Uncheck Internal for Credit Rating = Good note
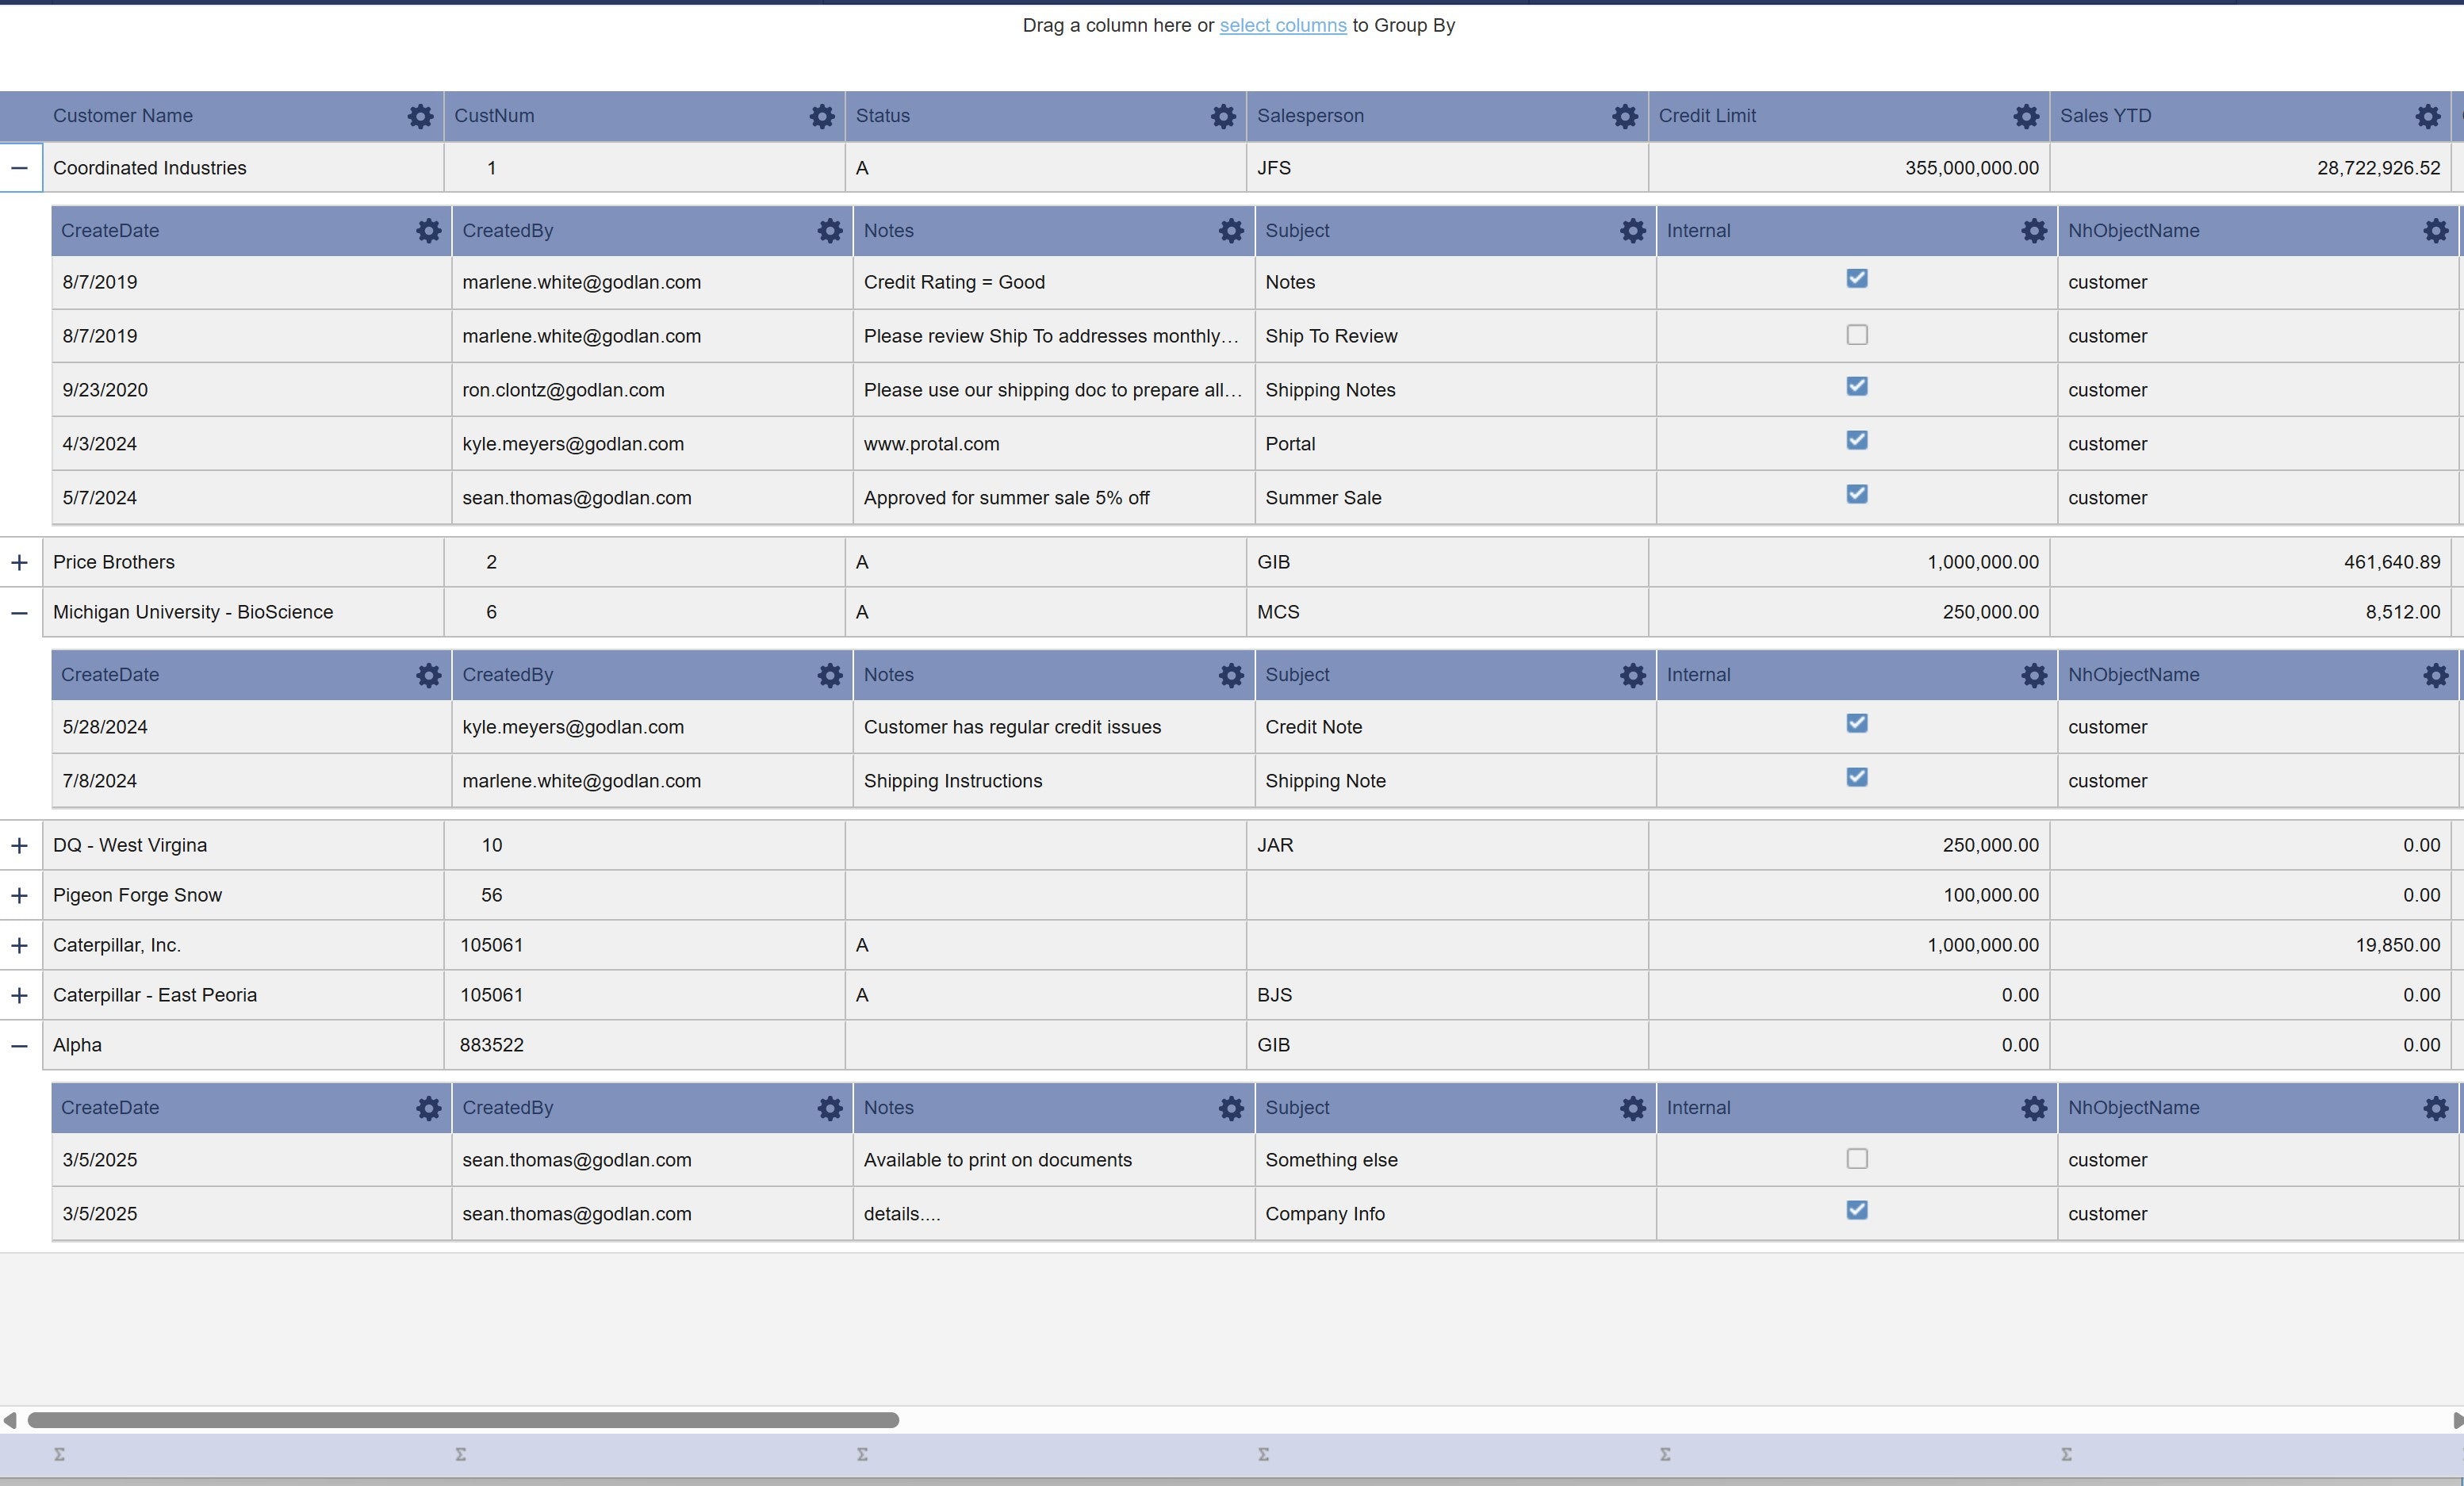Image resolution: width=2464 pixels, height=1486 pixels. pyautogui.click(x=1856, y=279)
